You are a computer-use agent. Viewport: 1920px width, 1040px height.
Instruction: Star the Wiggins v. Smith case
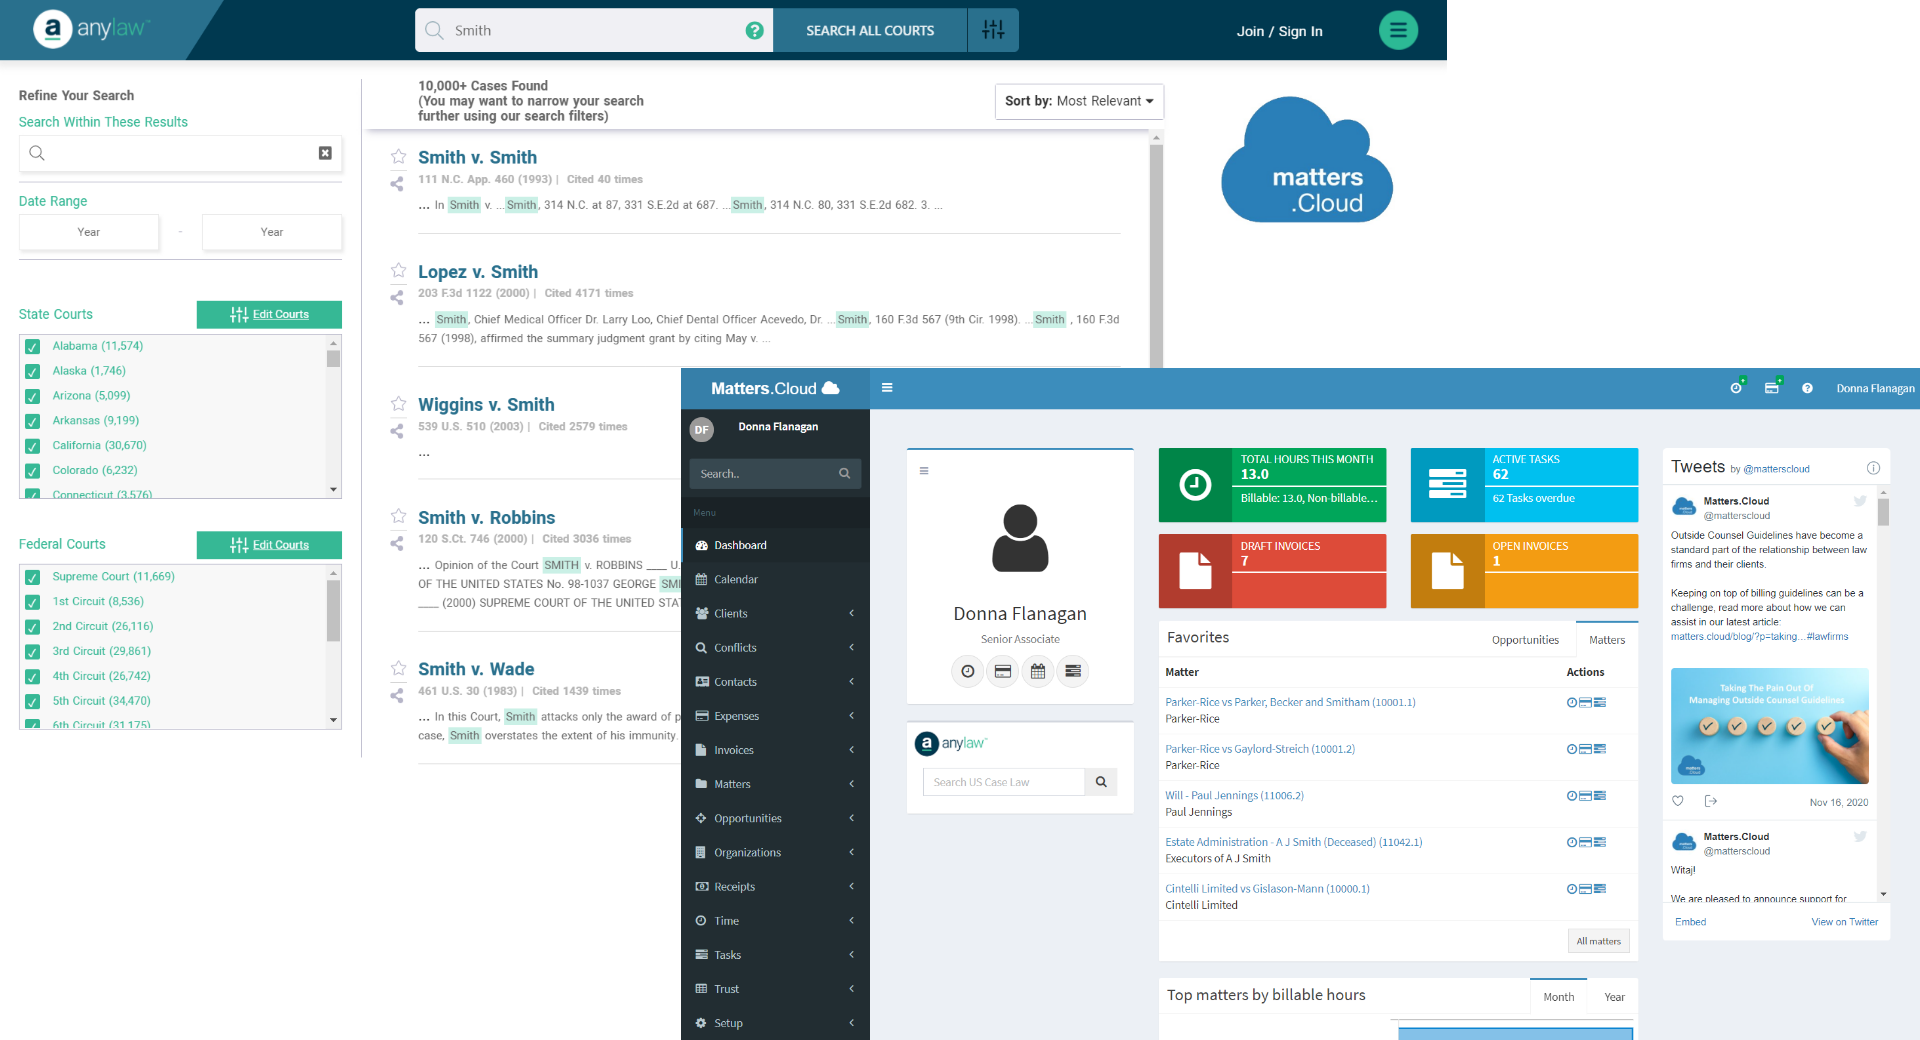pos(398,404)
